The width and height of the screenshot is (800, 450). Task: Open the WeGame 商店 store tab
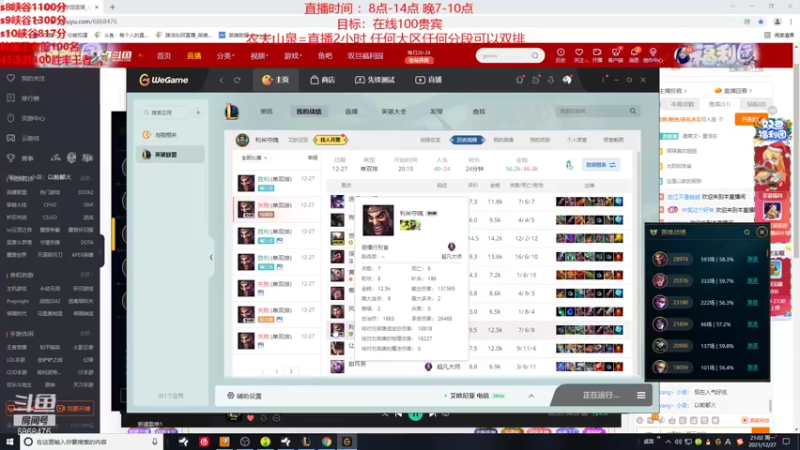click(x=322, y=80)
